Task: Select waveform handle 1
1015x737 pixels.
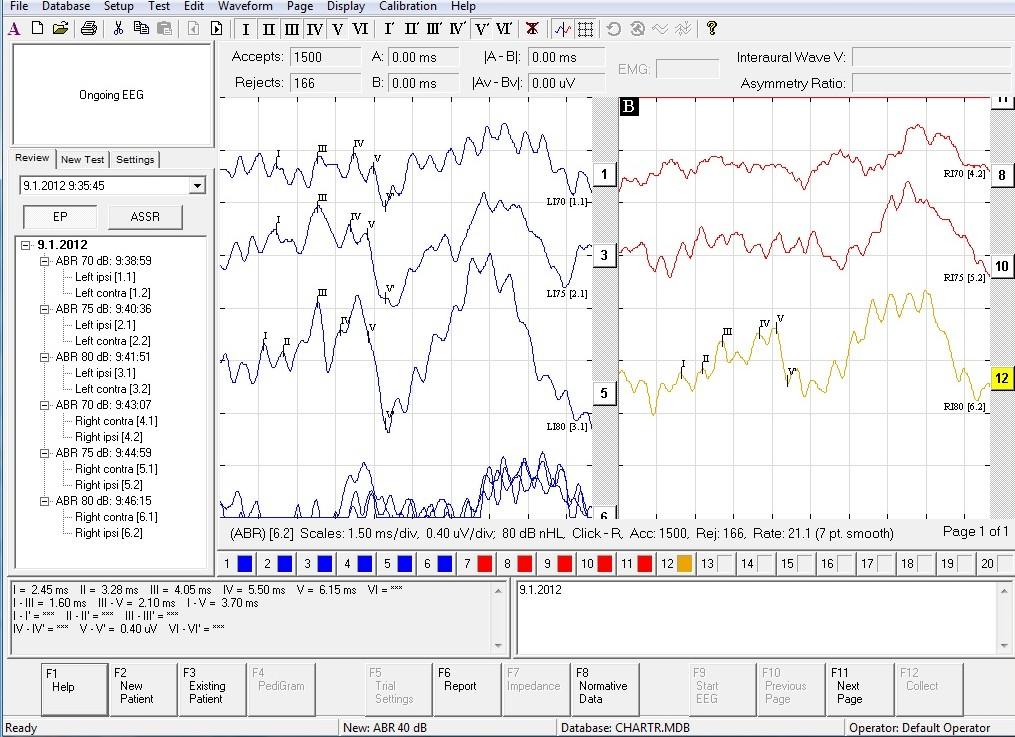Action: coord(604,174)
